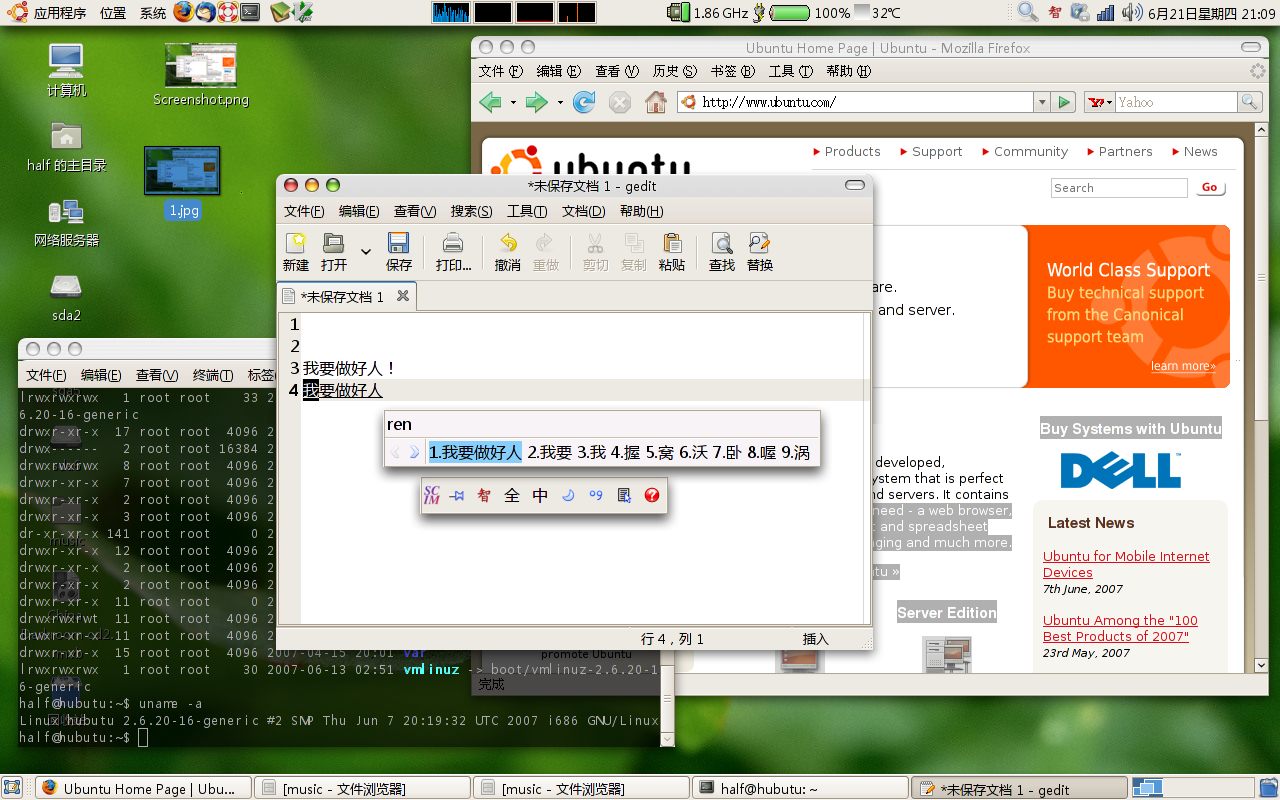The width and height of the screenshot is (1280, 800).
Task: Click the volume speaker icon in top panel
Action: 1131,12
